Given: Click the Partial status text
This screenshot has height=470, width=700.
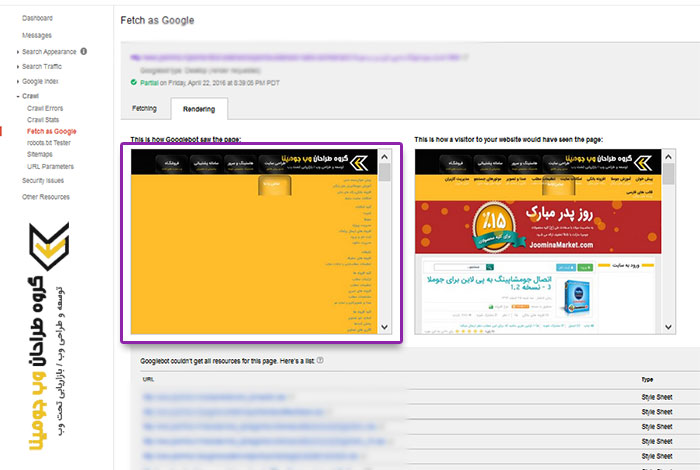Looking at the screenshot, I should (x=149, y=83).
